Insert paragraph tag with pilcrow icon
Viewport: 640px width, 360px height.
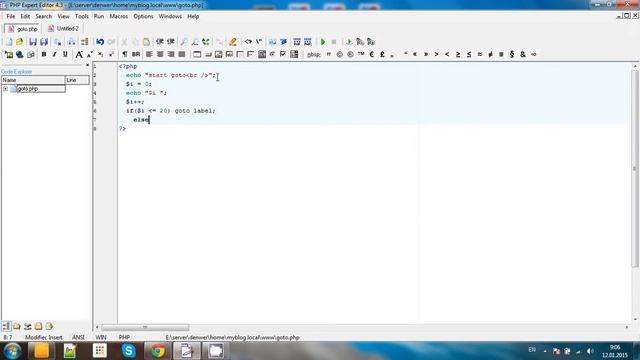(x=124, y=54)
